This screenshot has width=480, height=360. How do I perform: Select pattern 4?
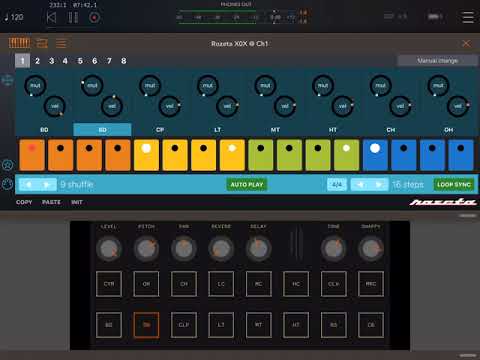point(65,61)
